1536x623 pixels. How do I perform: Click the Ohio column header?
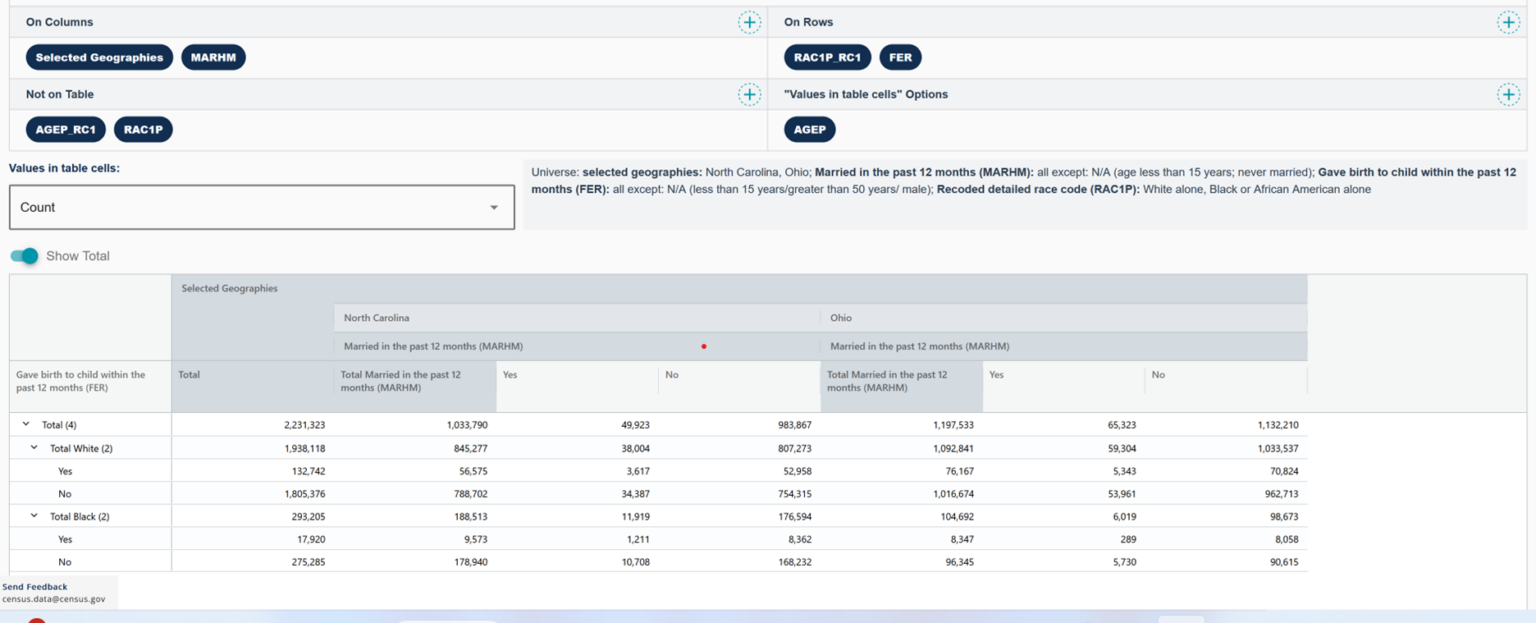[x=841, y=318]
